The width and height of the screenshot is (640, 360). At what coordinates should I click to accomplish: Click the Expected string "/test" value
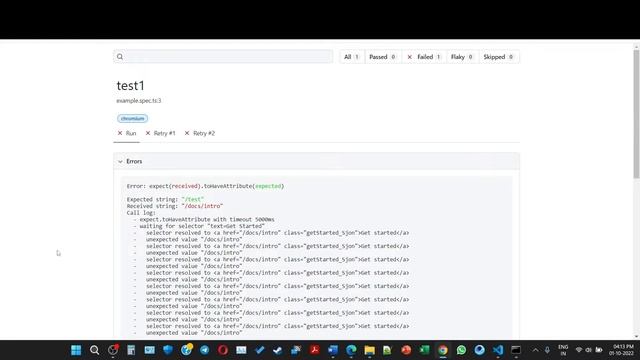(193, 200)
